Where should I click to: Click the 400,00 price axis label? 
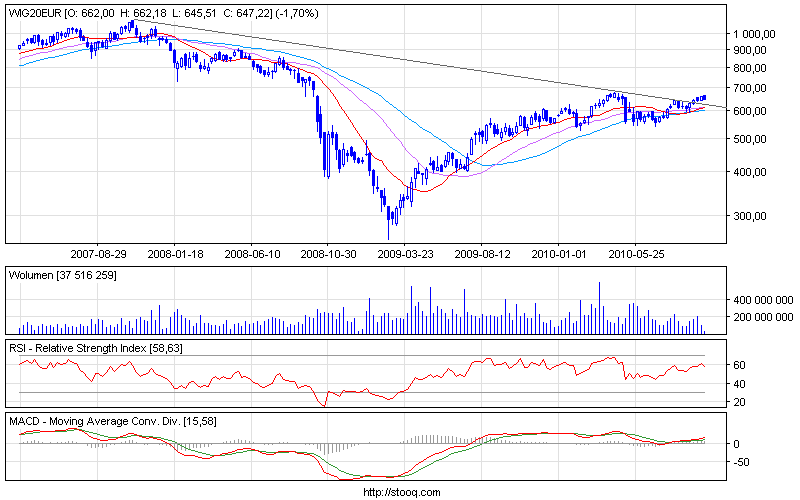[750, 172]
